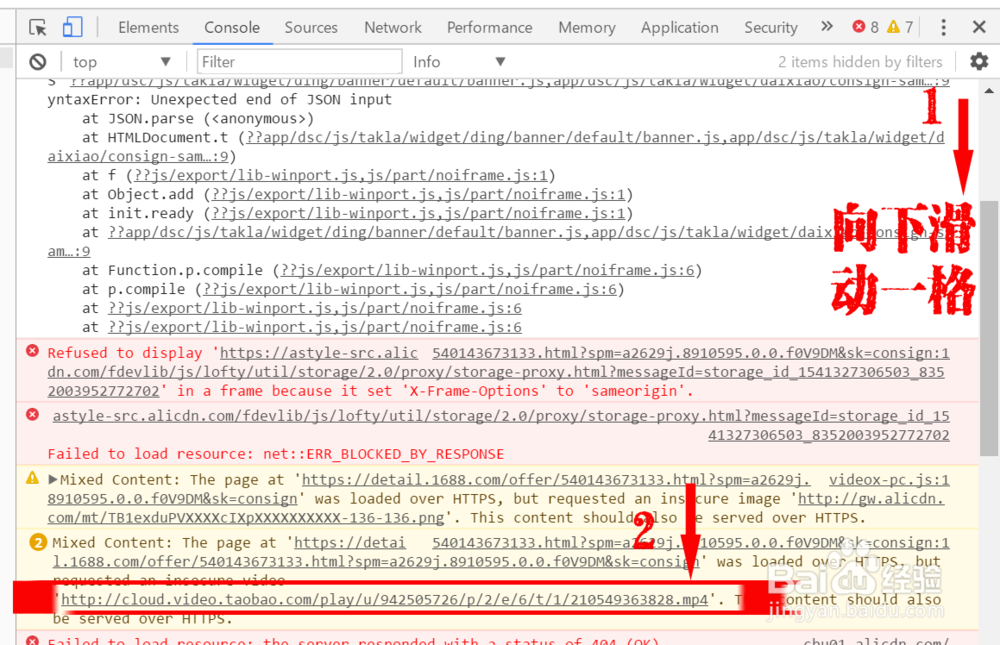Click the vertical scrollbar thumb

point(989,329)
